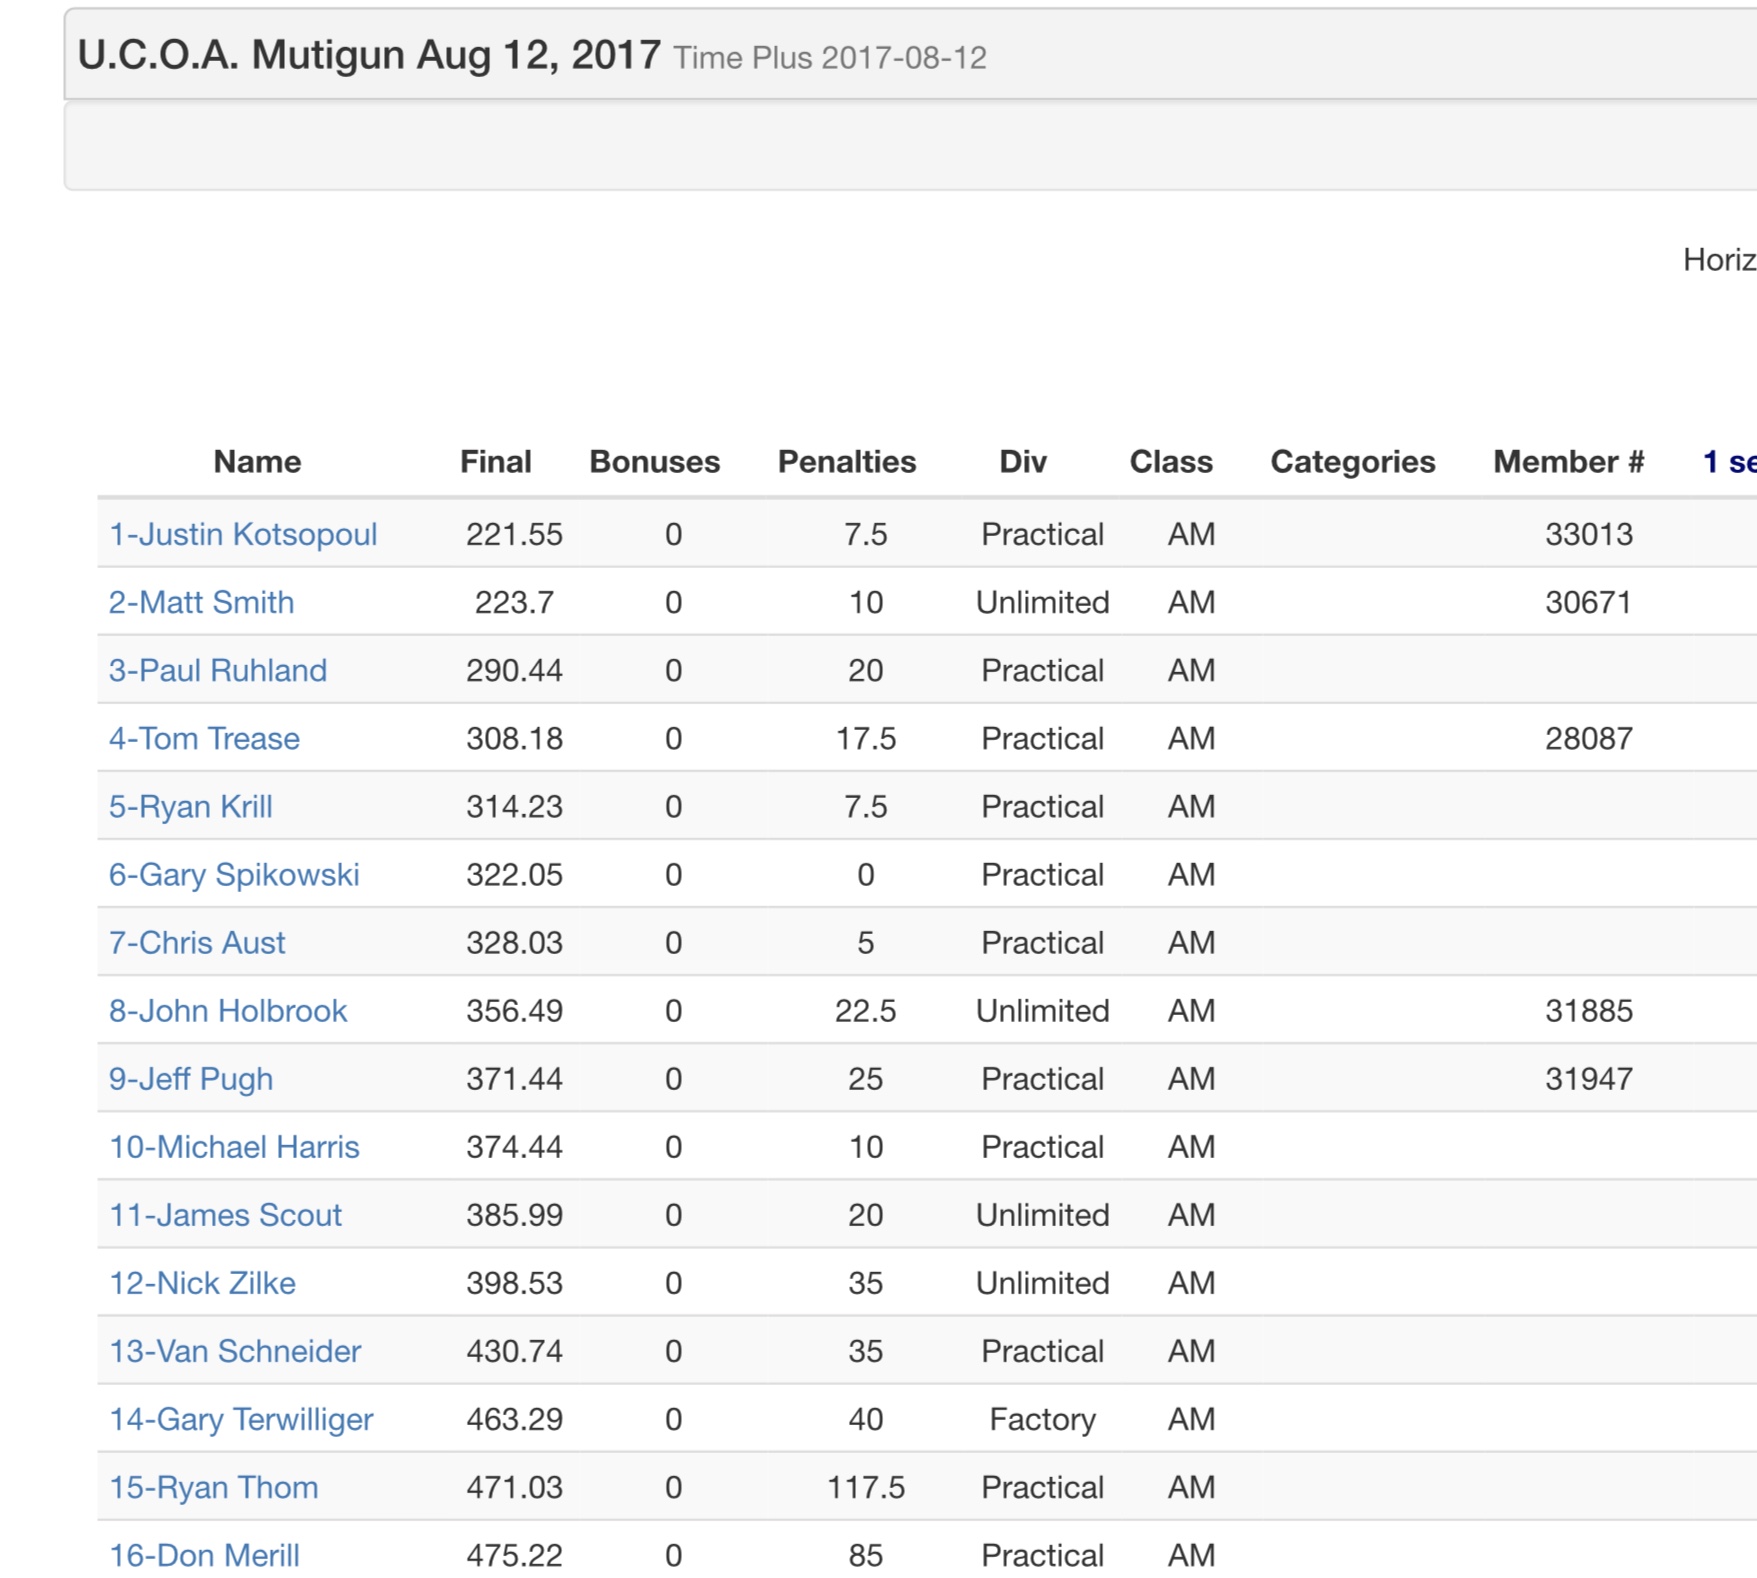Click penalty value 117.5 for Ryan Thom
The image size is (1757, 1578).
(865, 1487)
